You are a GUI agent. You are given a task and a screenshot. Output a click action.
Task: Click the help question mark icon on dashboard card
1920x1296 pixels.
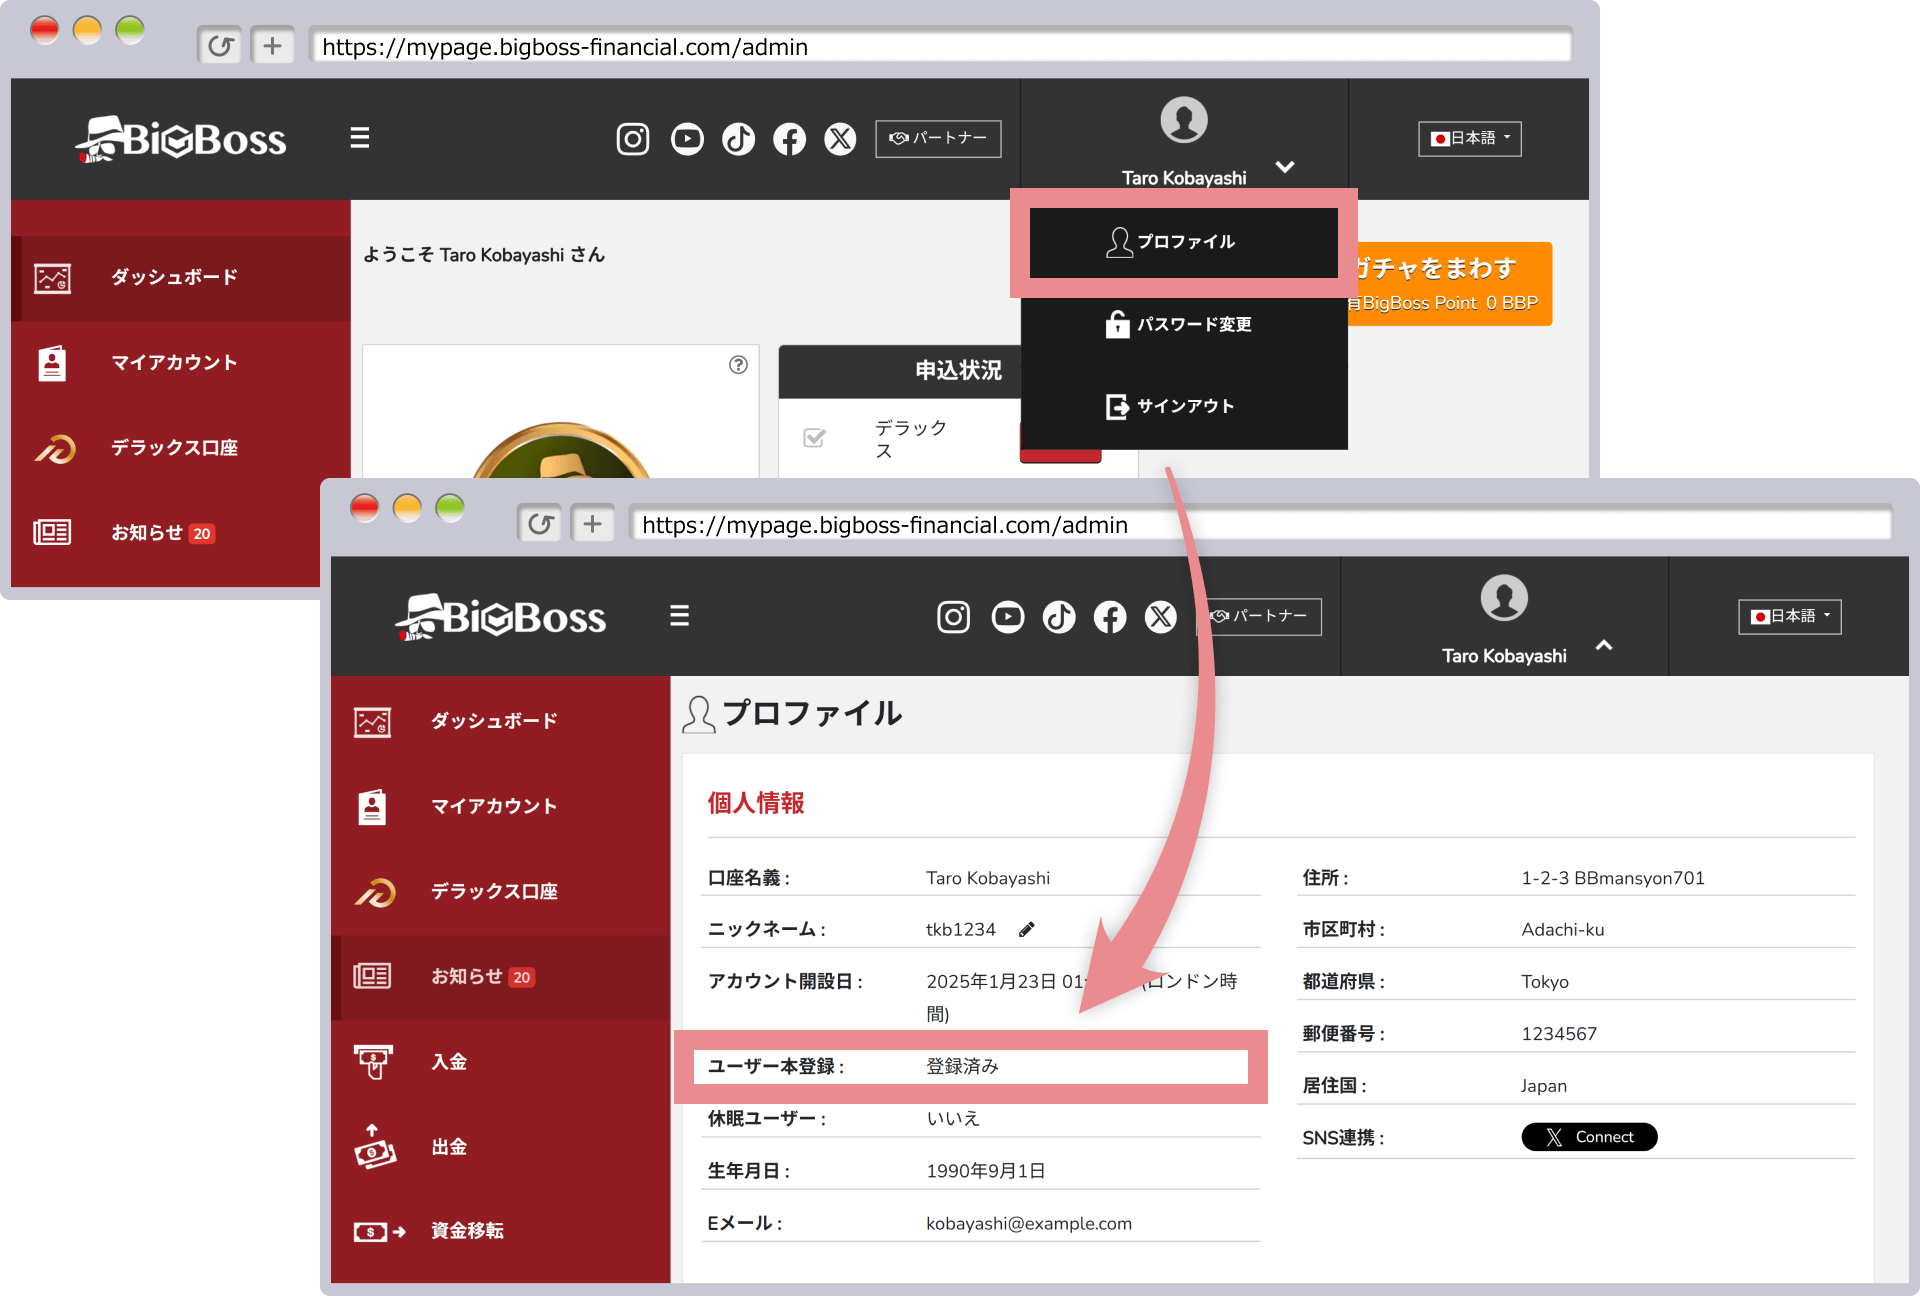(x=738, y=365)
